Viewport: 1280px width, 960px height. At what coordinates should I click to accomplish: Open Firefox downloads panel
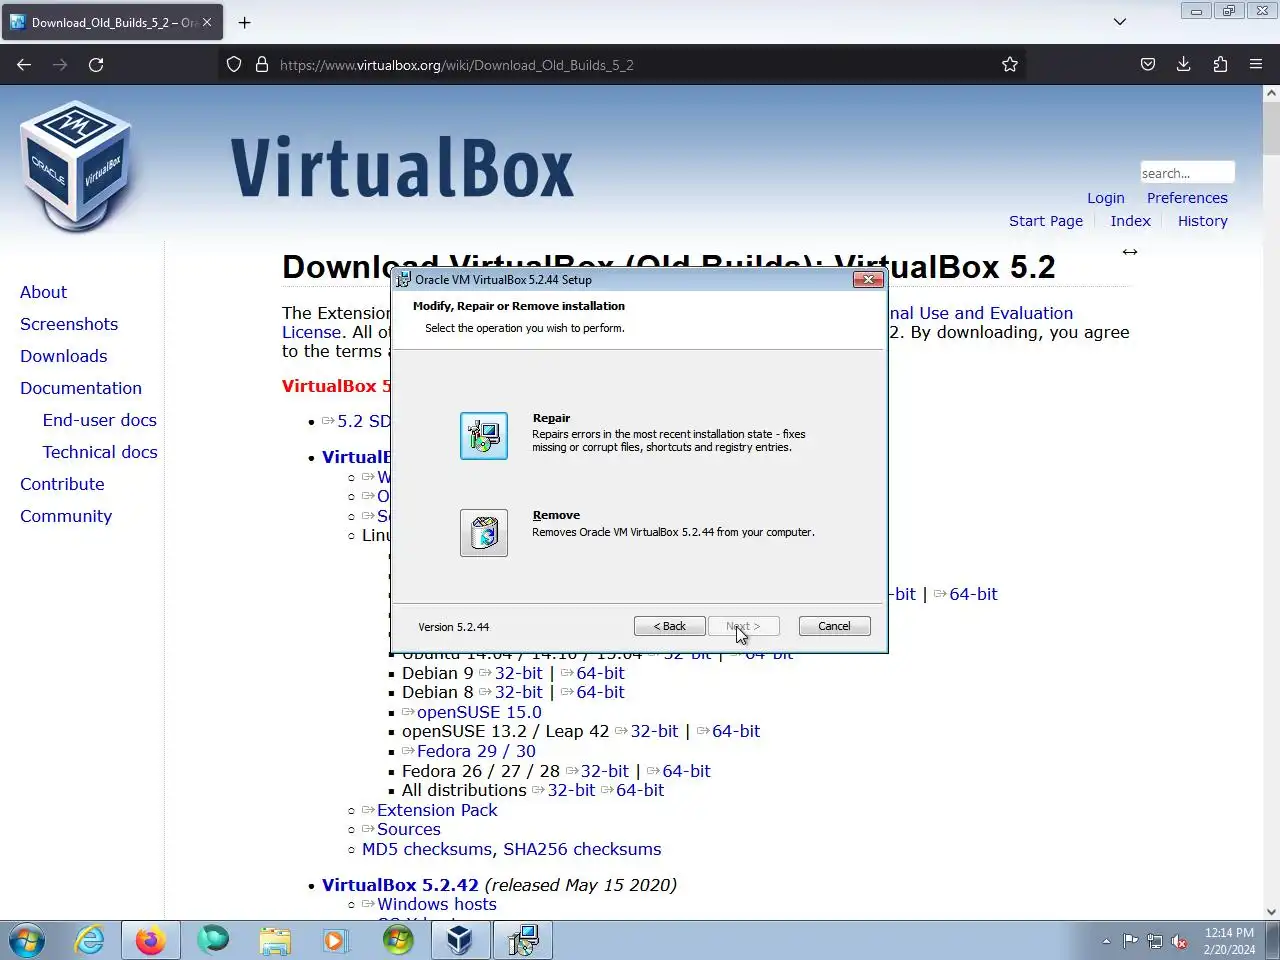point(1184,65)
